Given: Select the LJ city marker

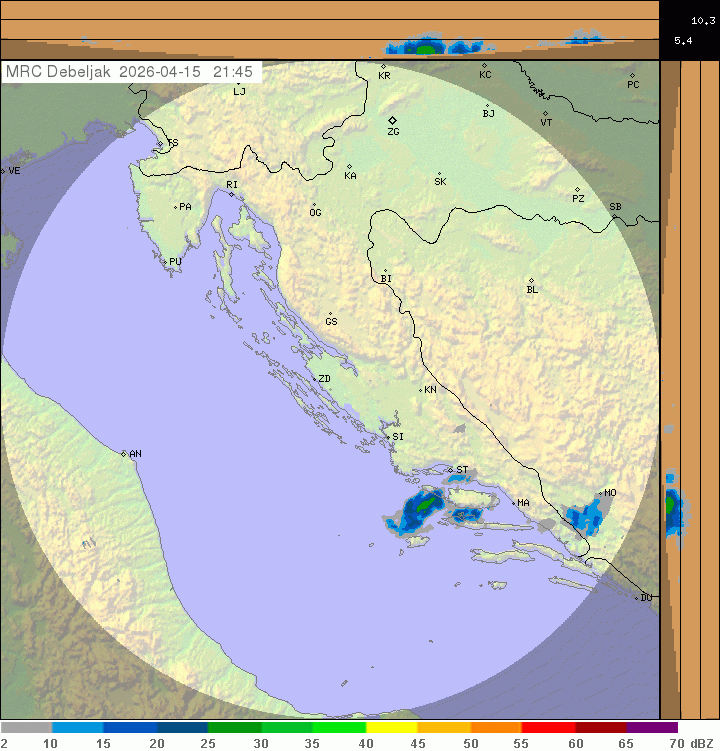Looking at the screenshot, I should click(x=238, y=86).
